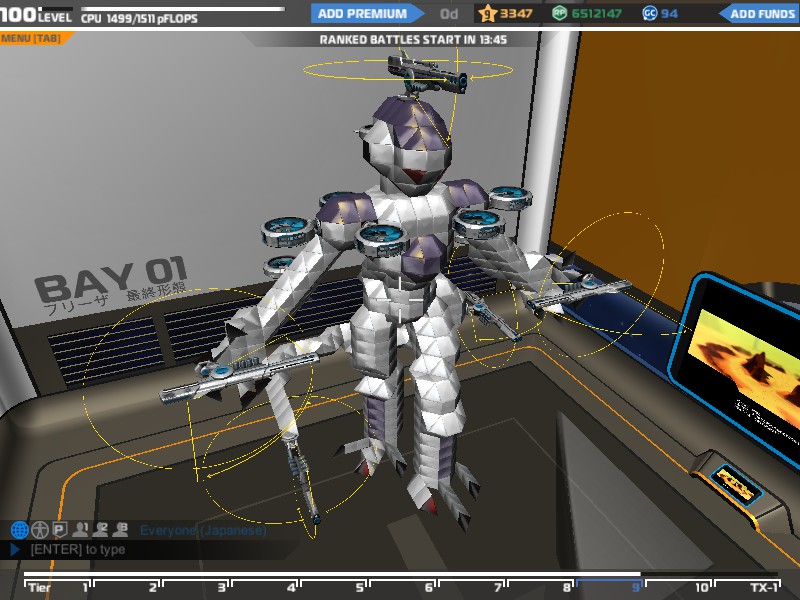Screen dimensions: 800x600
Task: Click the blue GC currency icon
Action: point(649,13)
